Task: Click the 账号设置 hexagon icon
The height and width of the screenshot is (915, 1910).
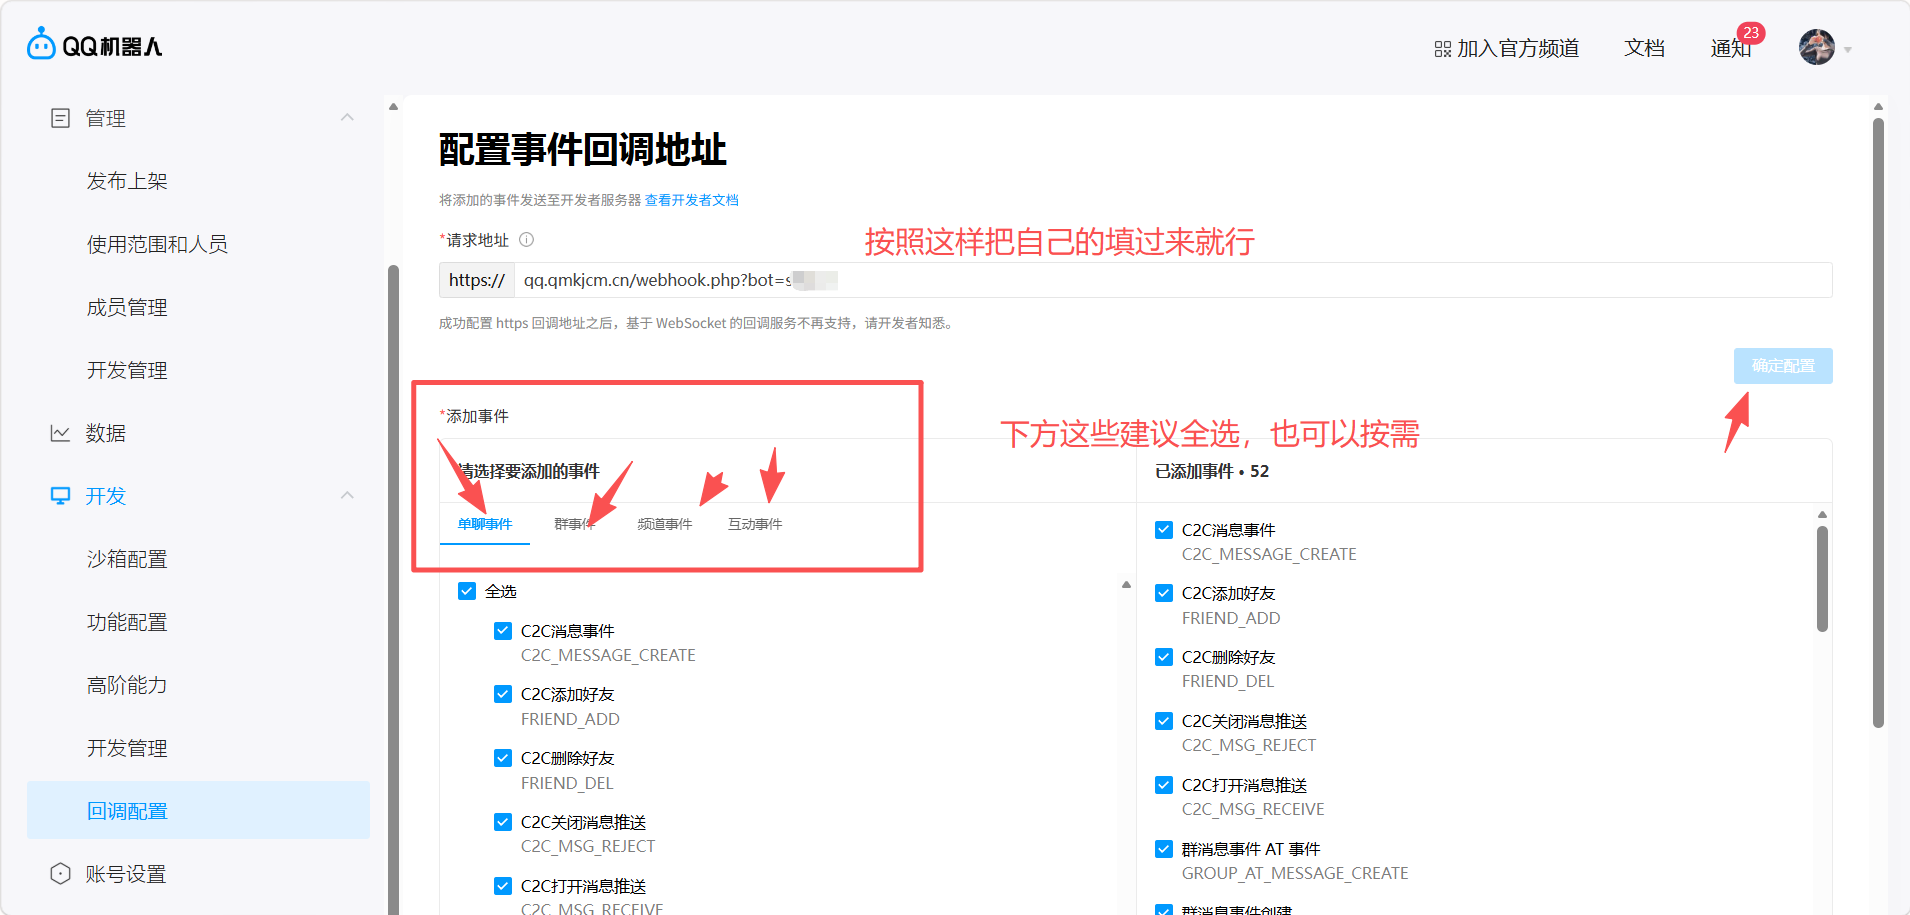Action: [60, 874]
